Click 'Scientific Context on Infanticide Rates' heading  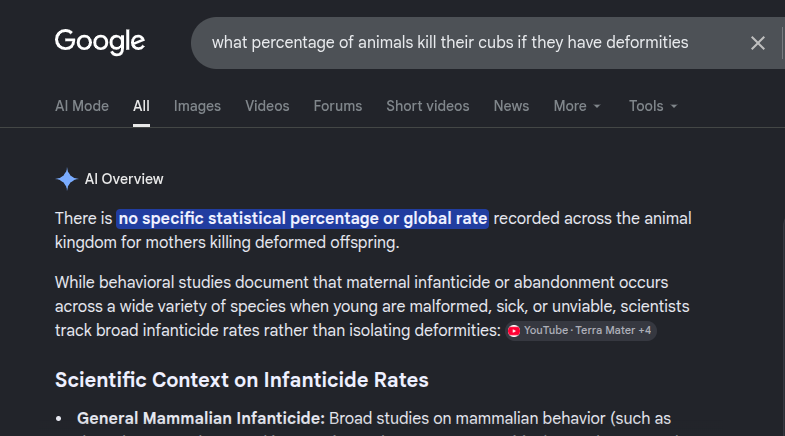point(242,380)
